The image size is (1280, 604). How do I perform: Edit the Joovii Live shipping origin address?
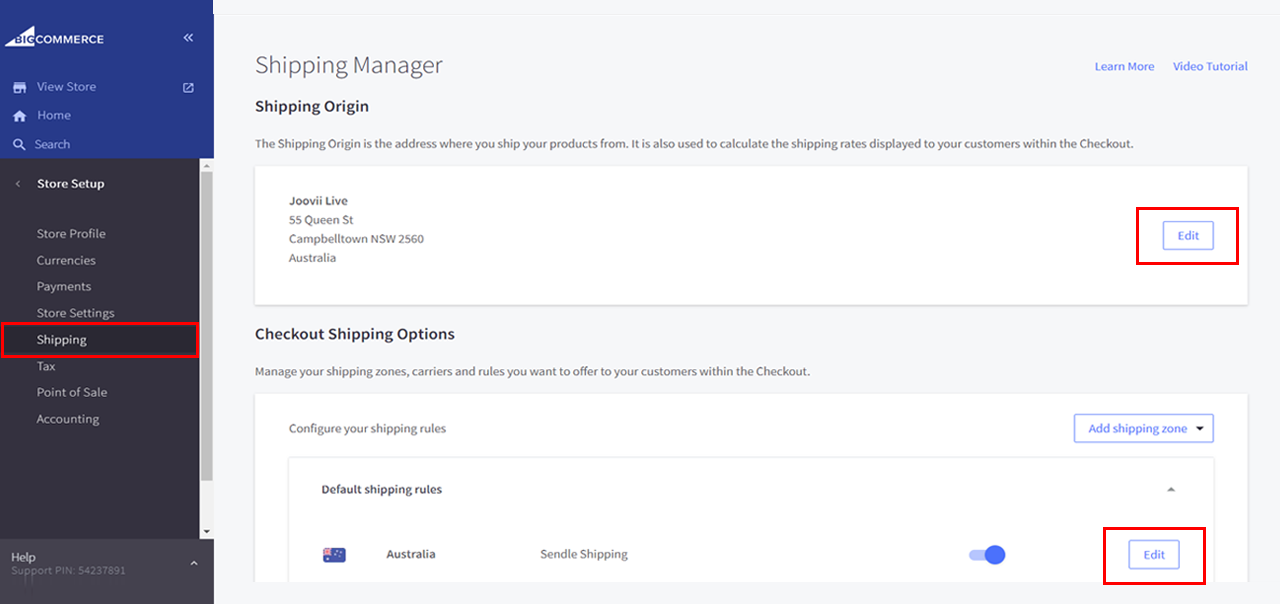(x=1187, y=235)
